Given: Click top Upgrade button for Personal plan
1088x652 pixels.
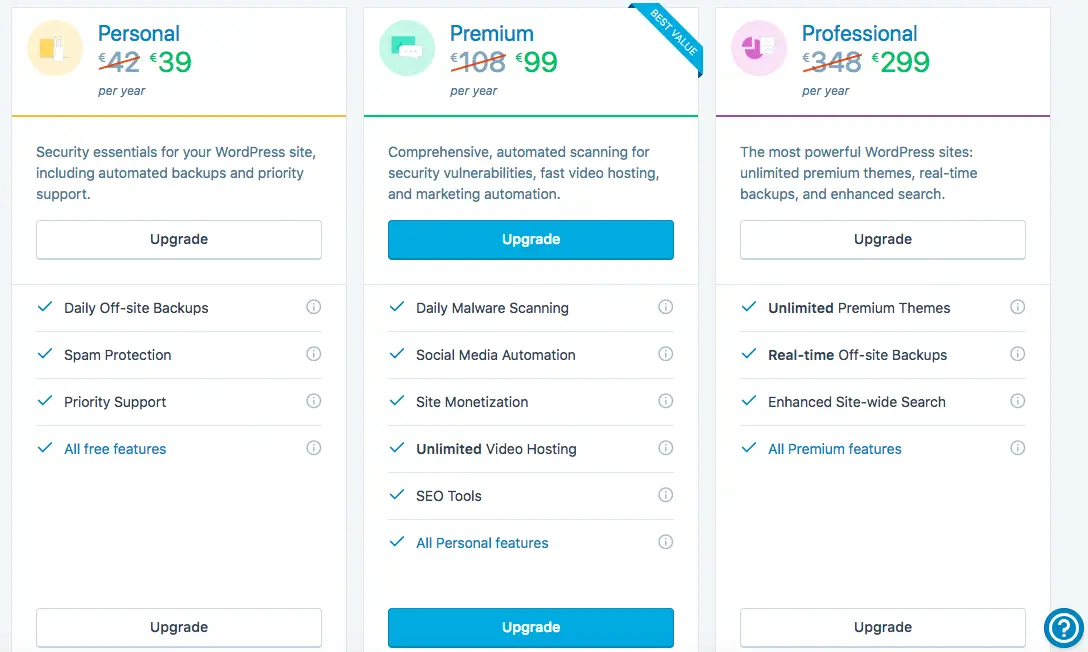Looking at the screenshot, I should (179, 240).
